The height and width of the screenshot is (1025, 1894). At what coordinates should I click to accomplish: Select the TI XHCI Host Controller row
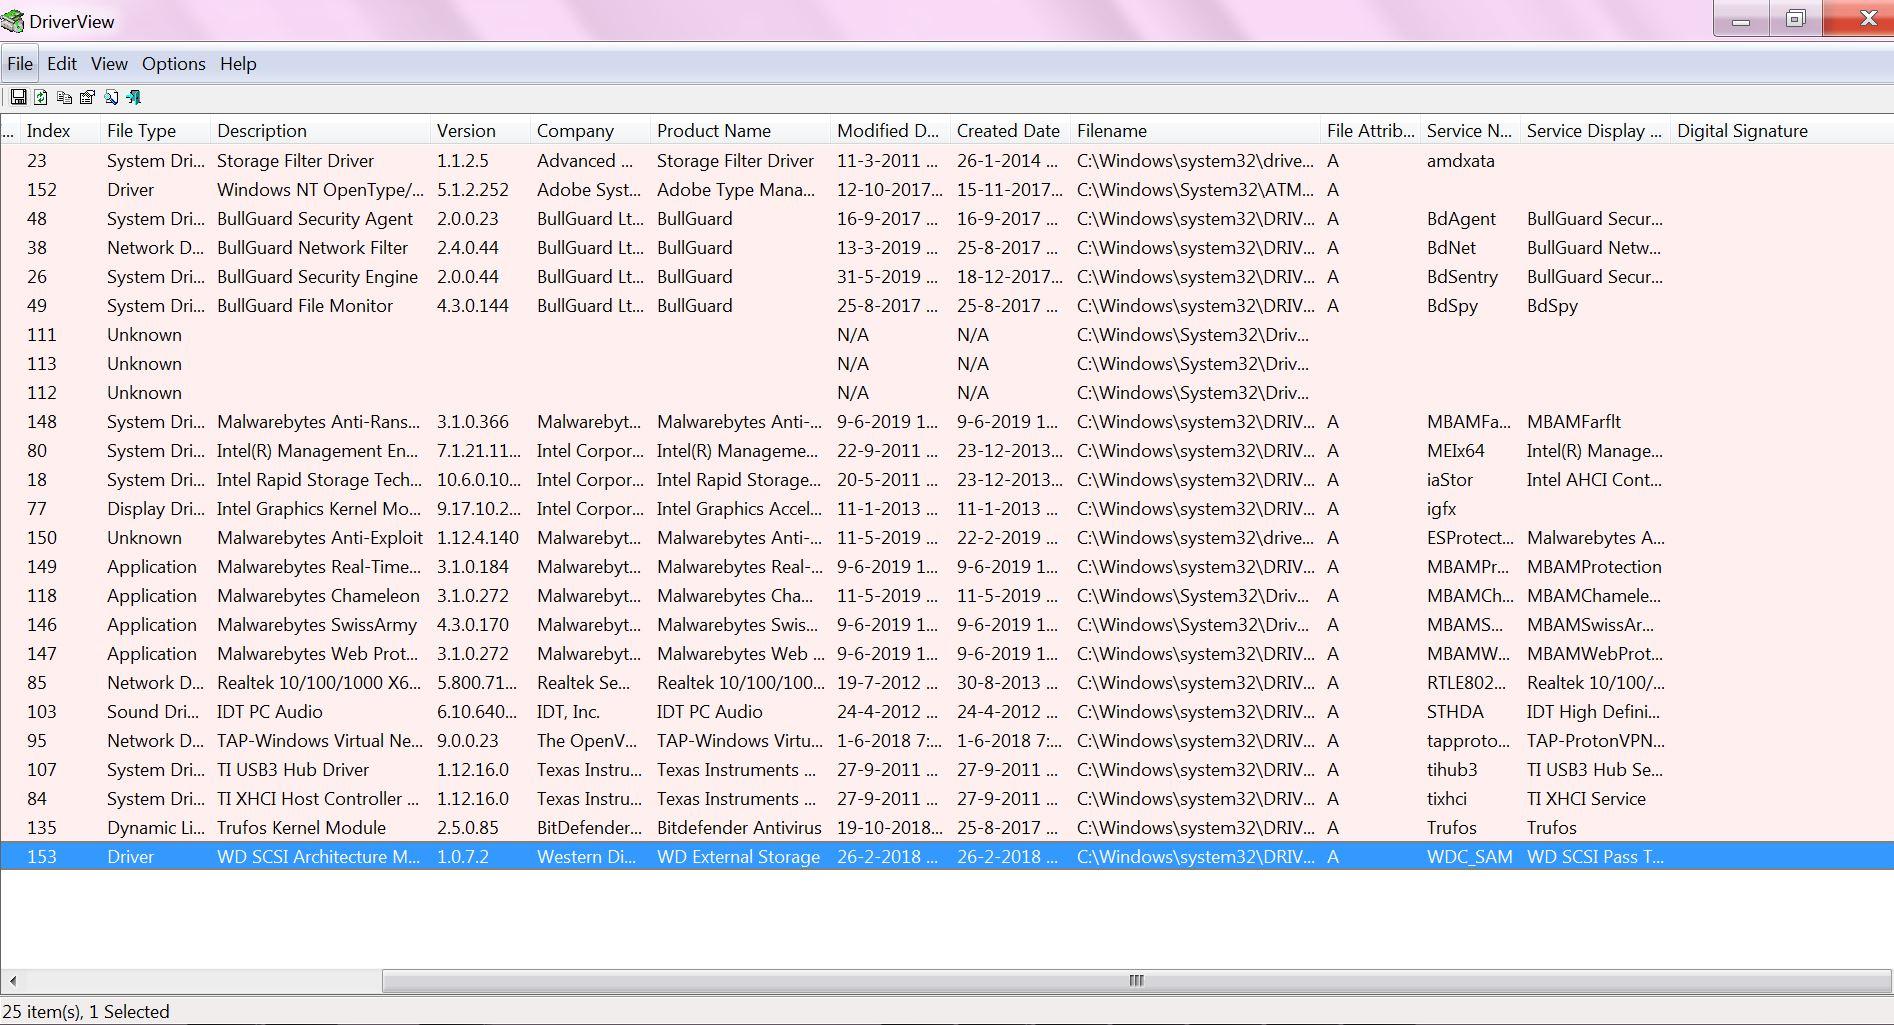(x=946, y=799)
